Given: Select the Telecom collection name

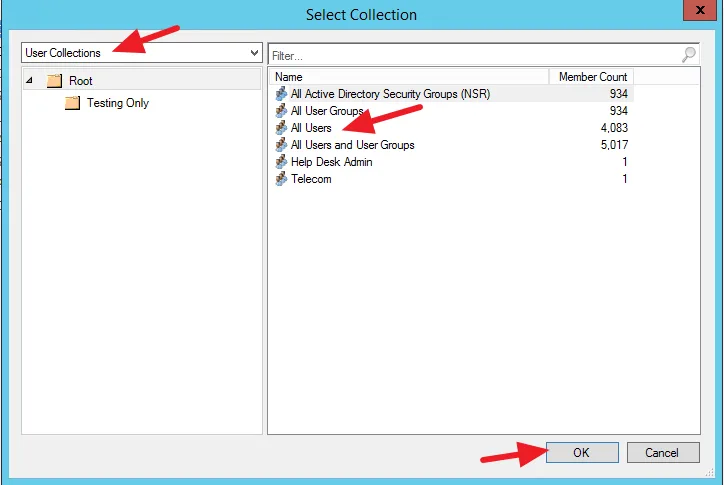Looking at the screenshot, I should [x=311, y=179].
